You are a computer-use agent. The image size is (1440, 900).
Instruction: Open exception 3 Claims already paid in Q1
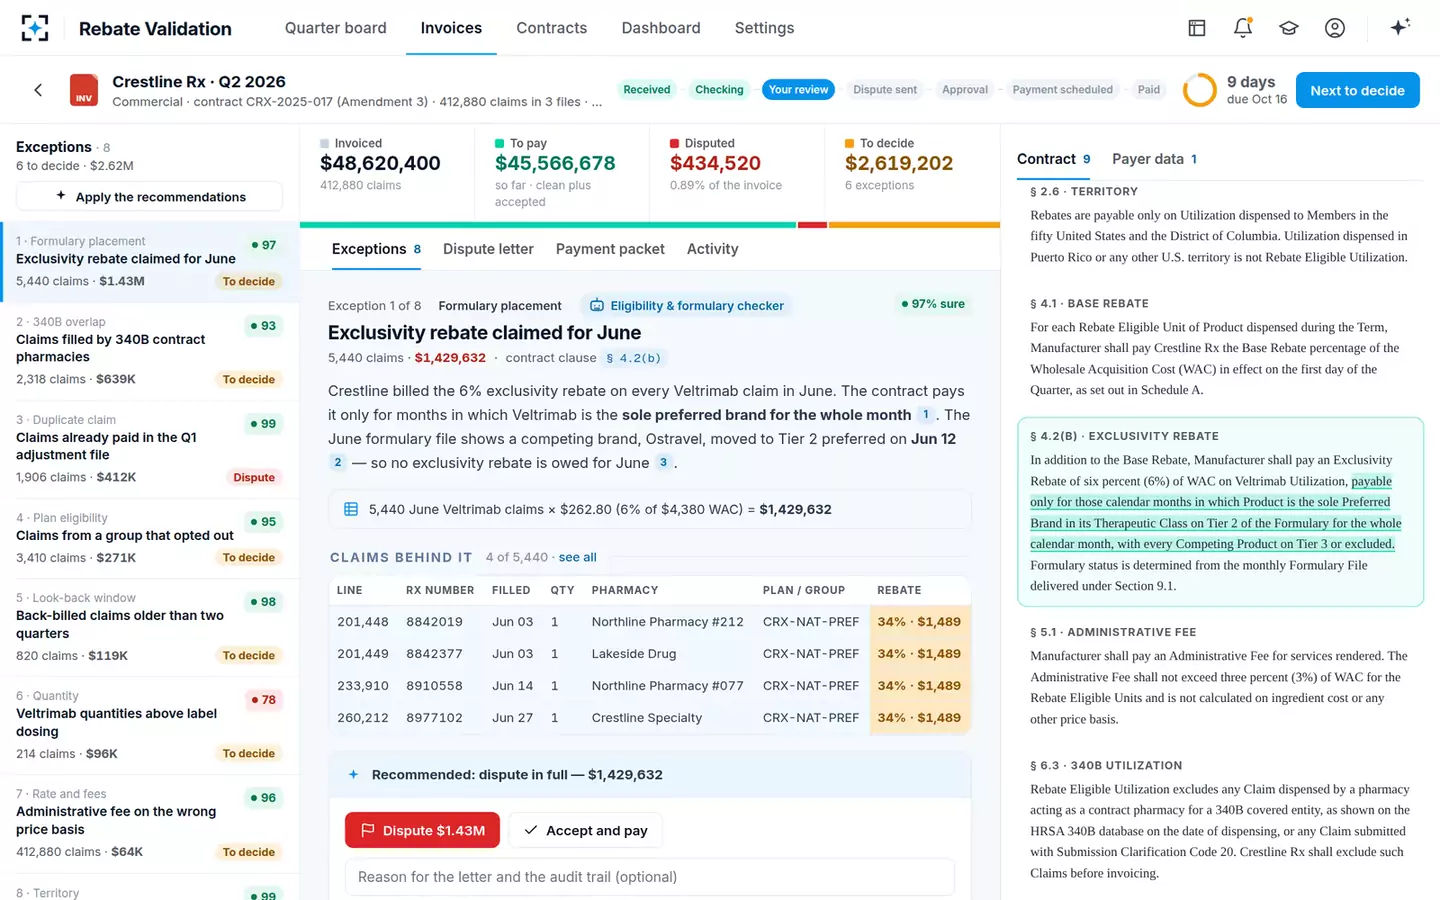[150, 450]
